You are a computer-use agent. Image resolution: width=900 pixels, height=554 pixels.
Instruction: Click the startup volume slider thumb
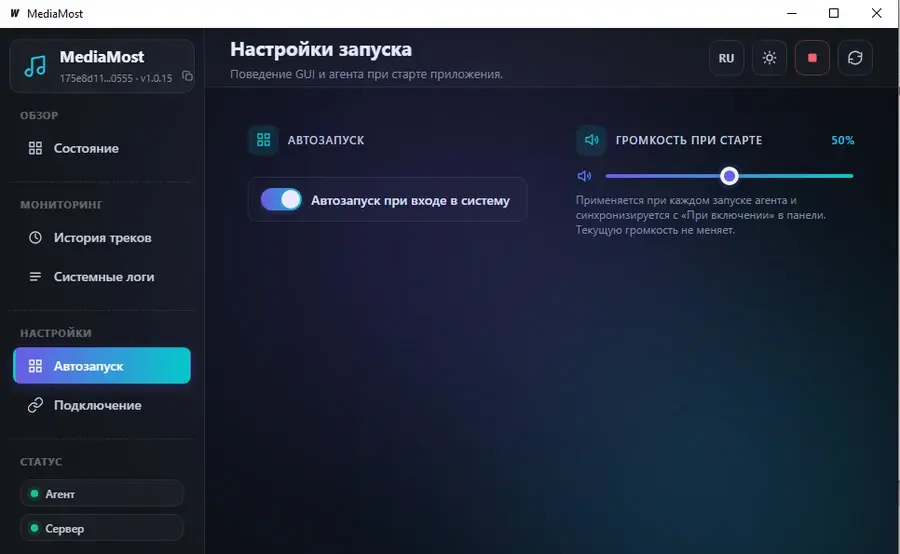pos(729,176)
